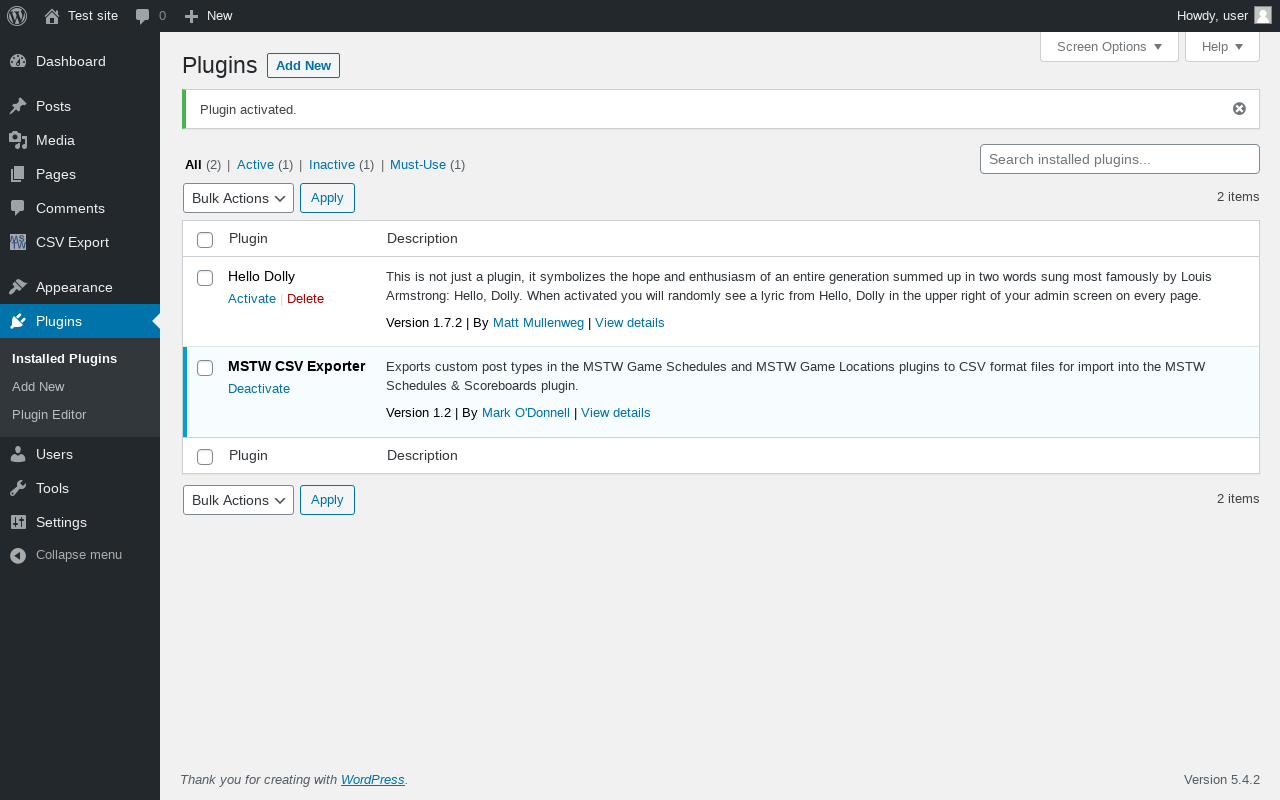Click the Users person icon
Screen dimensions: 1280x800
[18, 454]
